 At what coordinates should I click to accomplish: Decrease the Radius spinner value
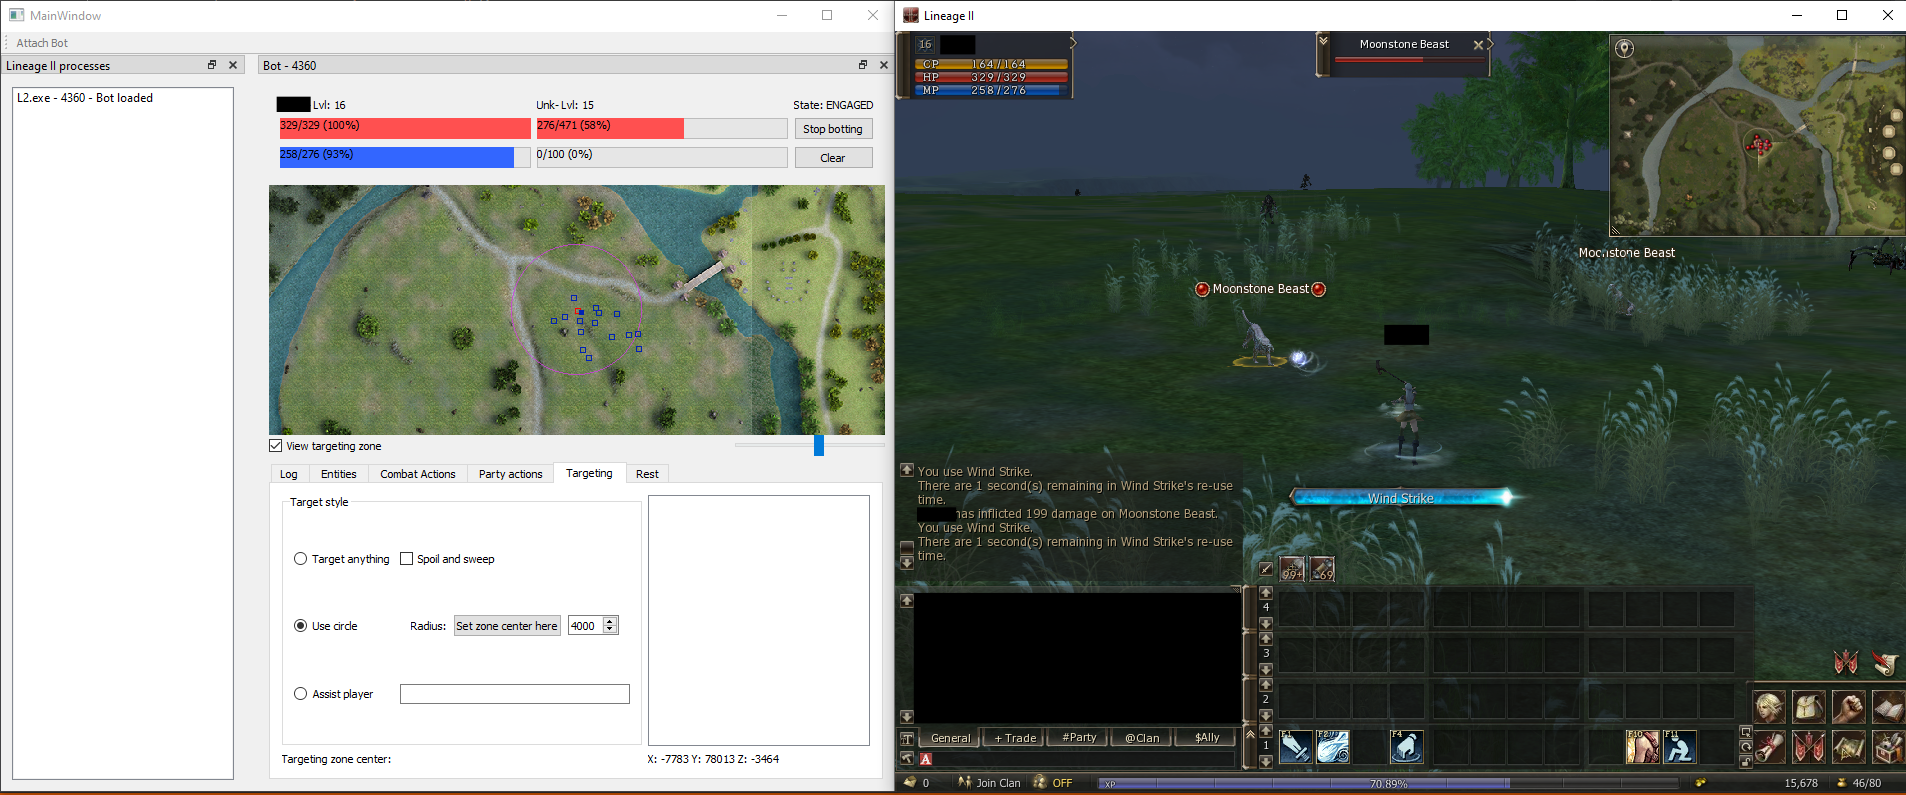pyautogui.click(x=610, y=630)
